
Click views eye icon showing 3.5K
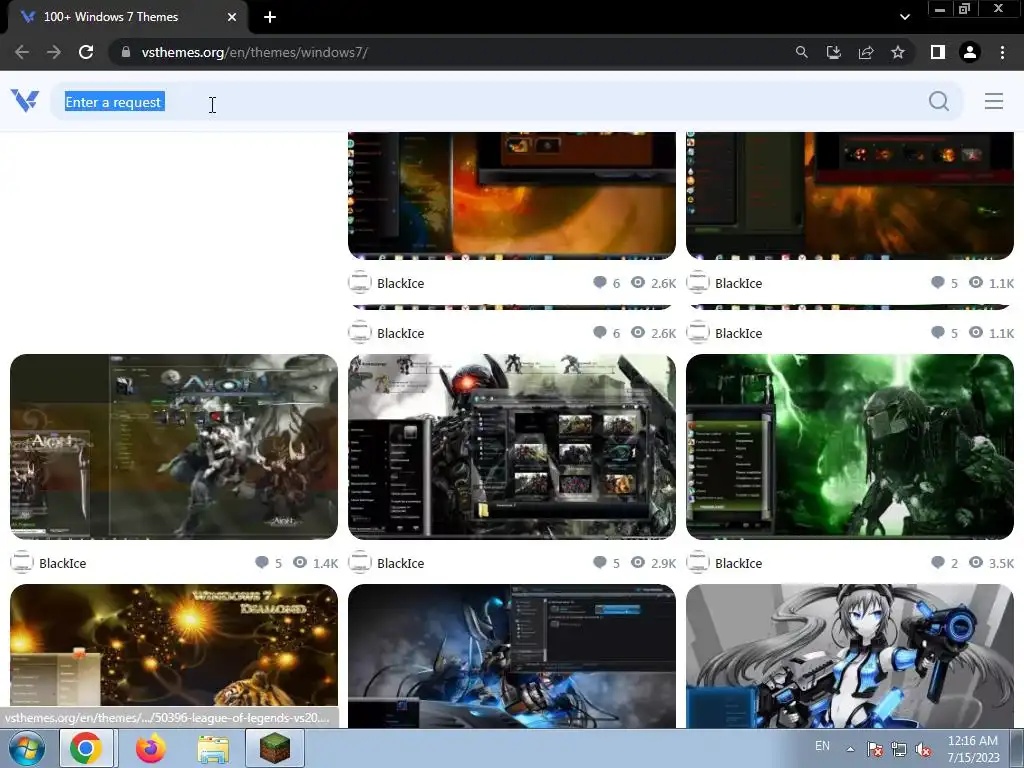coord(976,562)
